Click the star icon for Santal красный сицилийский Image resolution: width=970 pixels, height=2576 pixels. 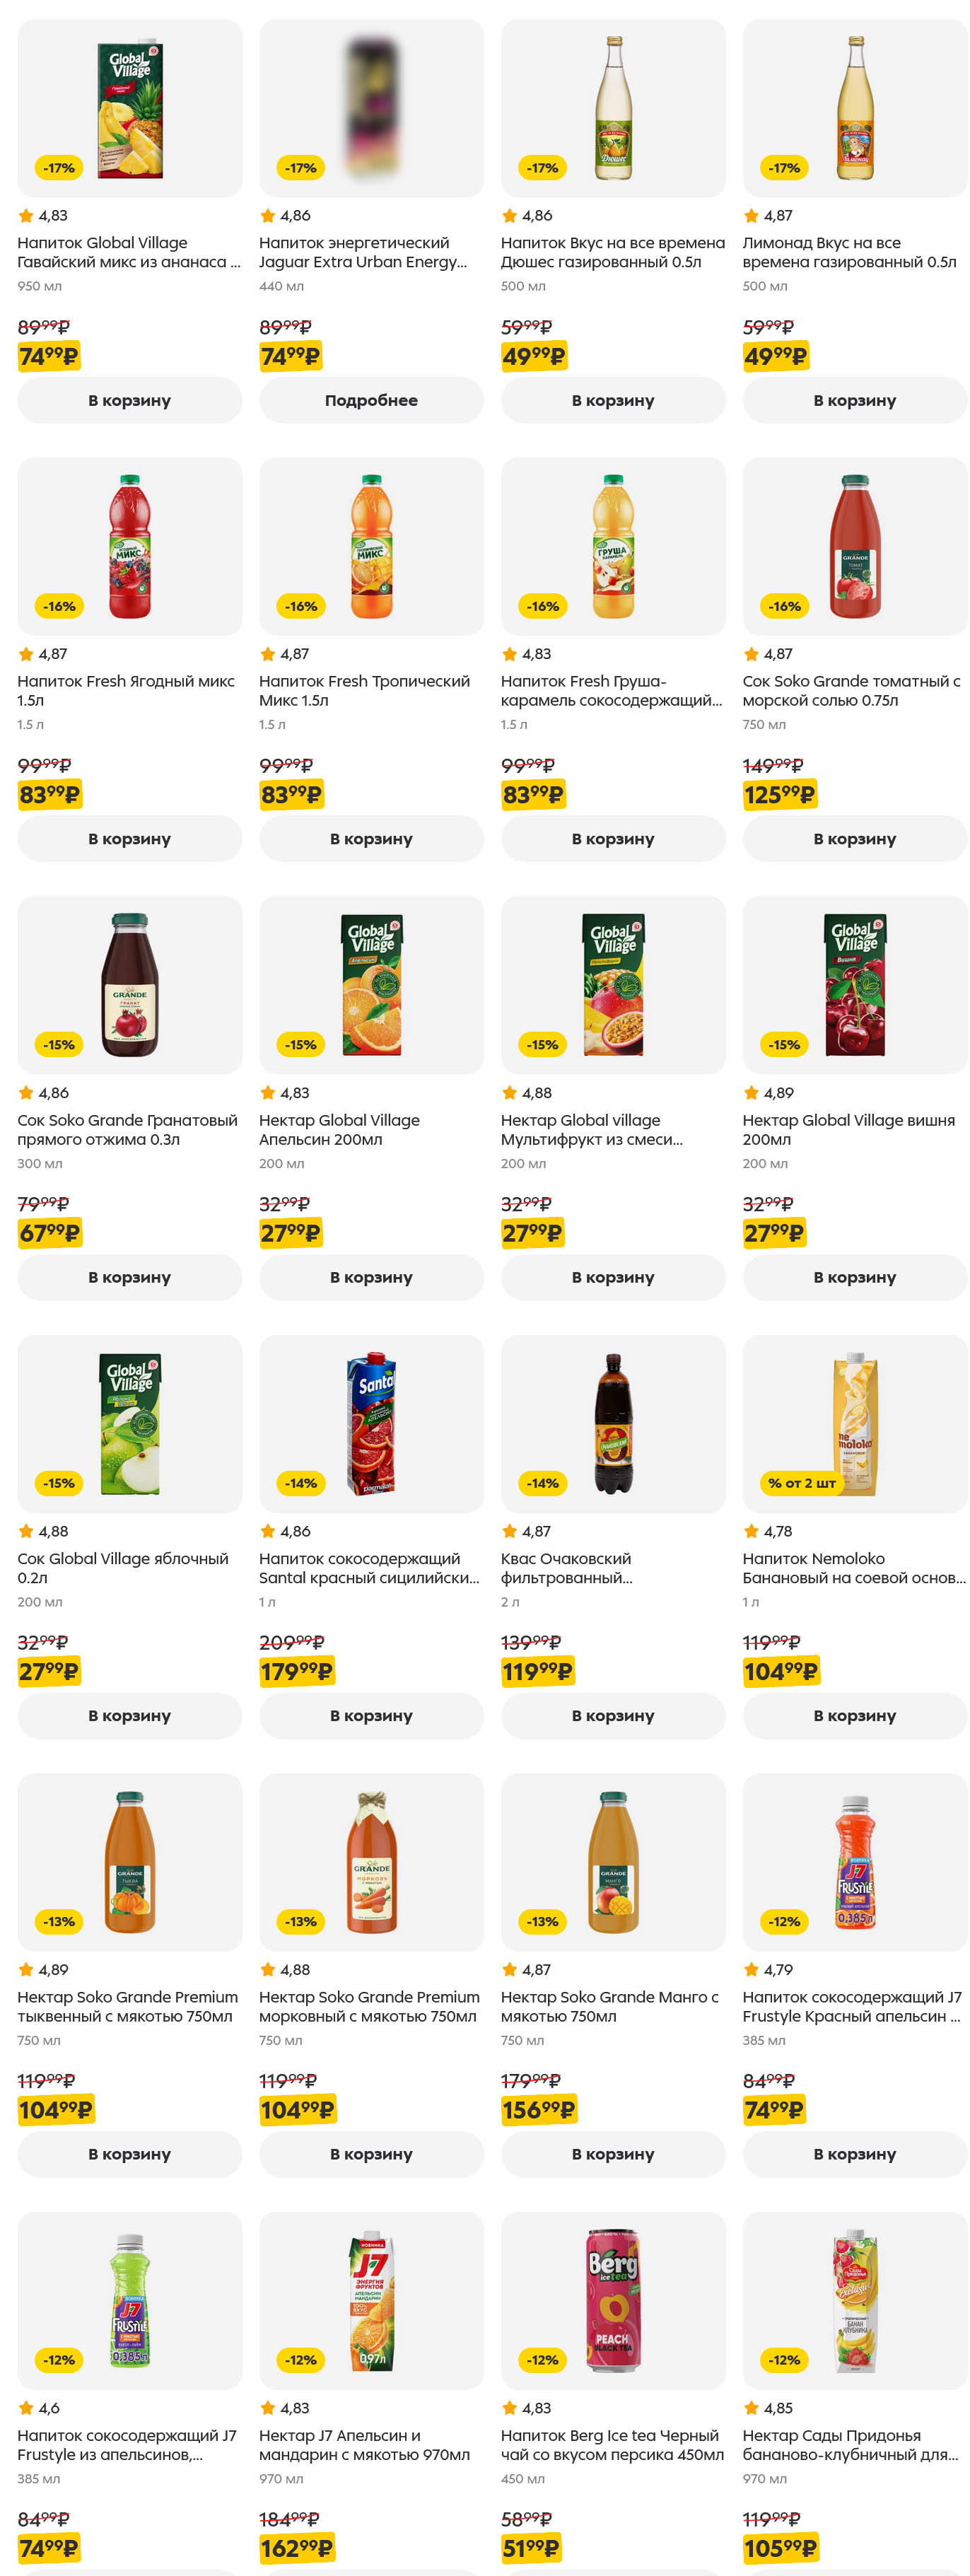[x=267, y=1531]
